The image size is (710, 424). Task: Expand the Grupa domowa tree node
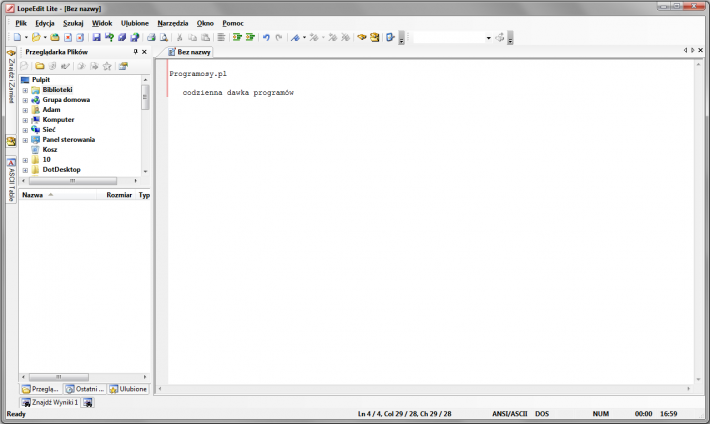(25, 100)
